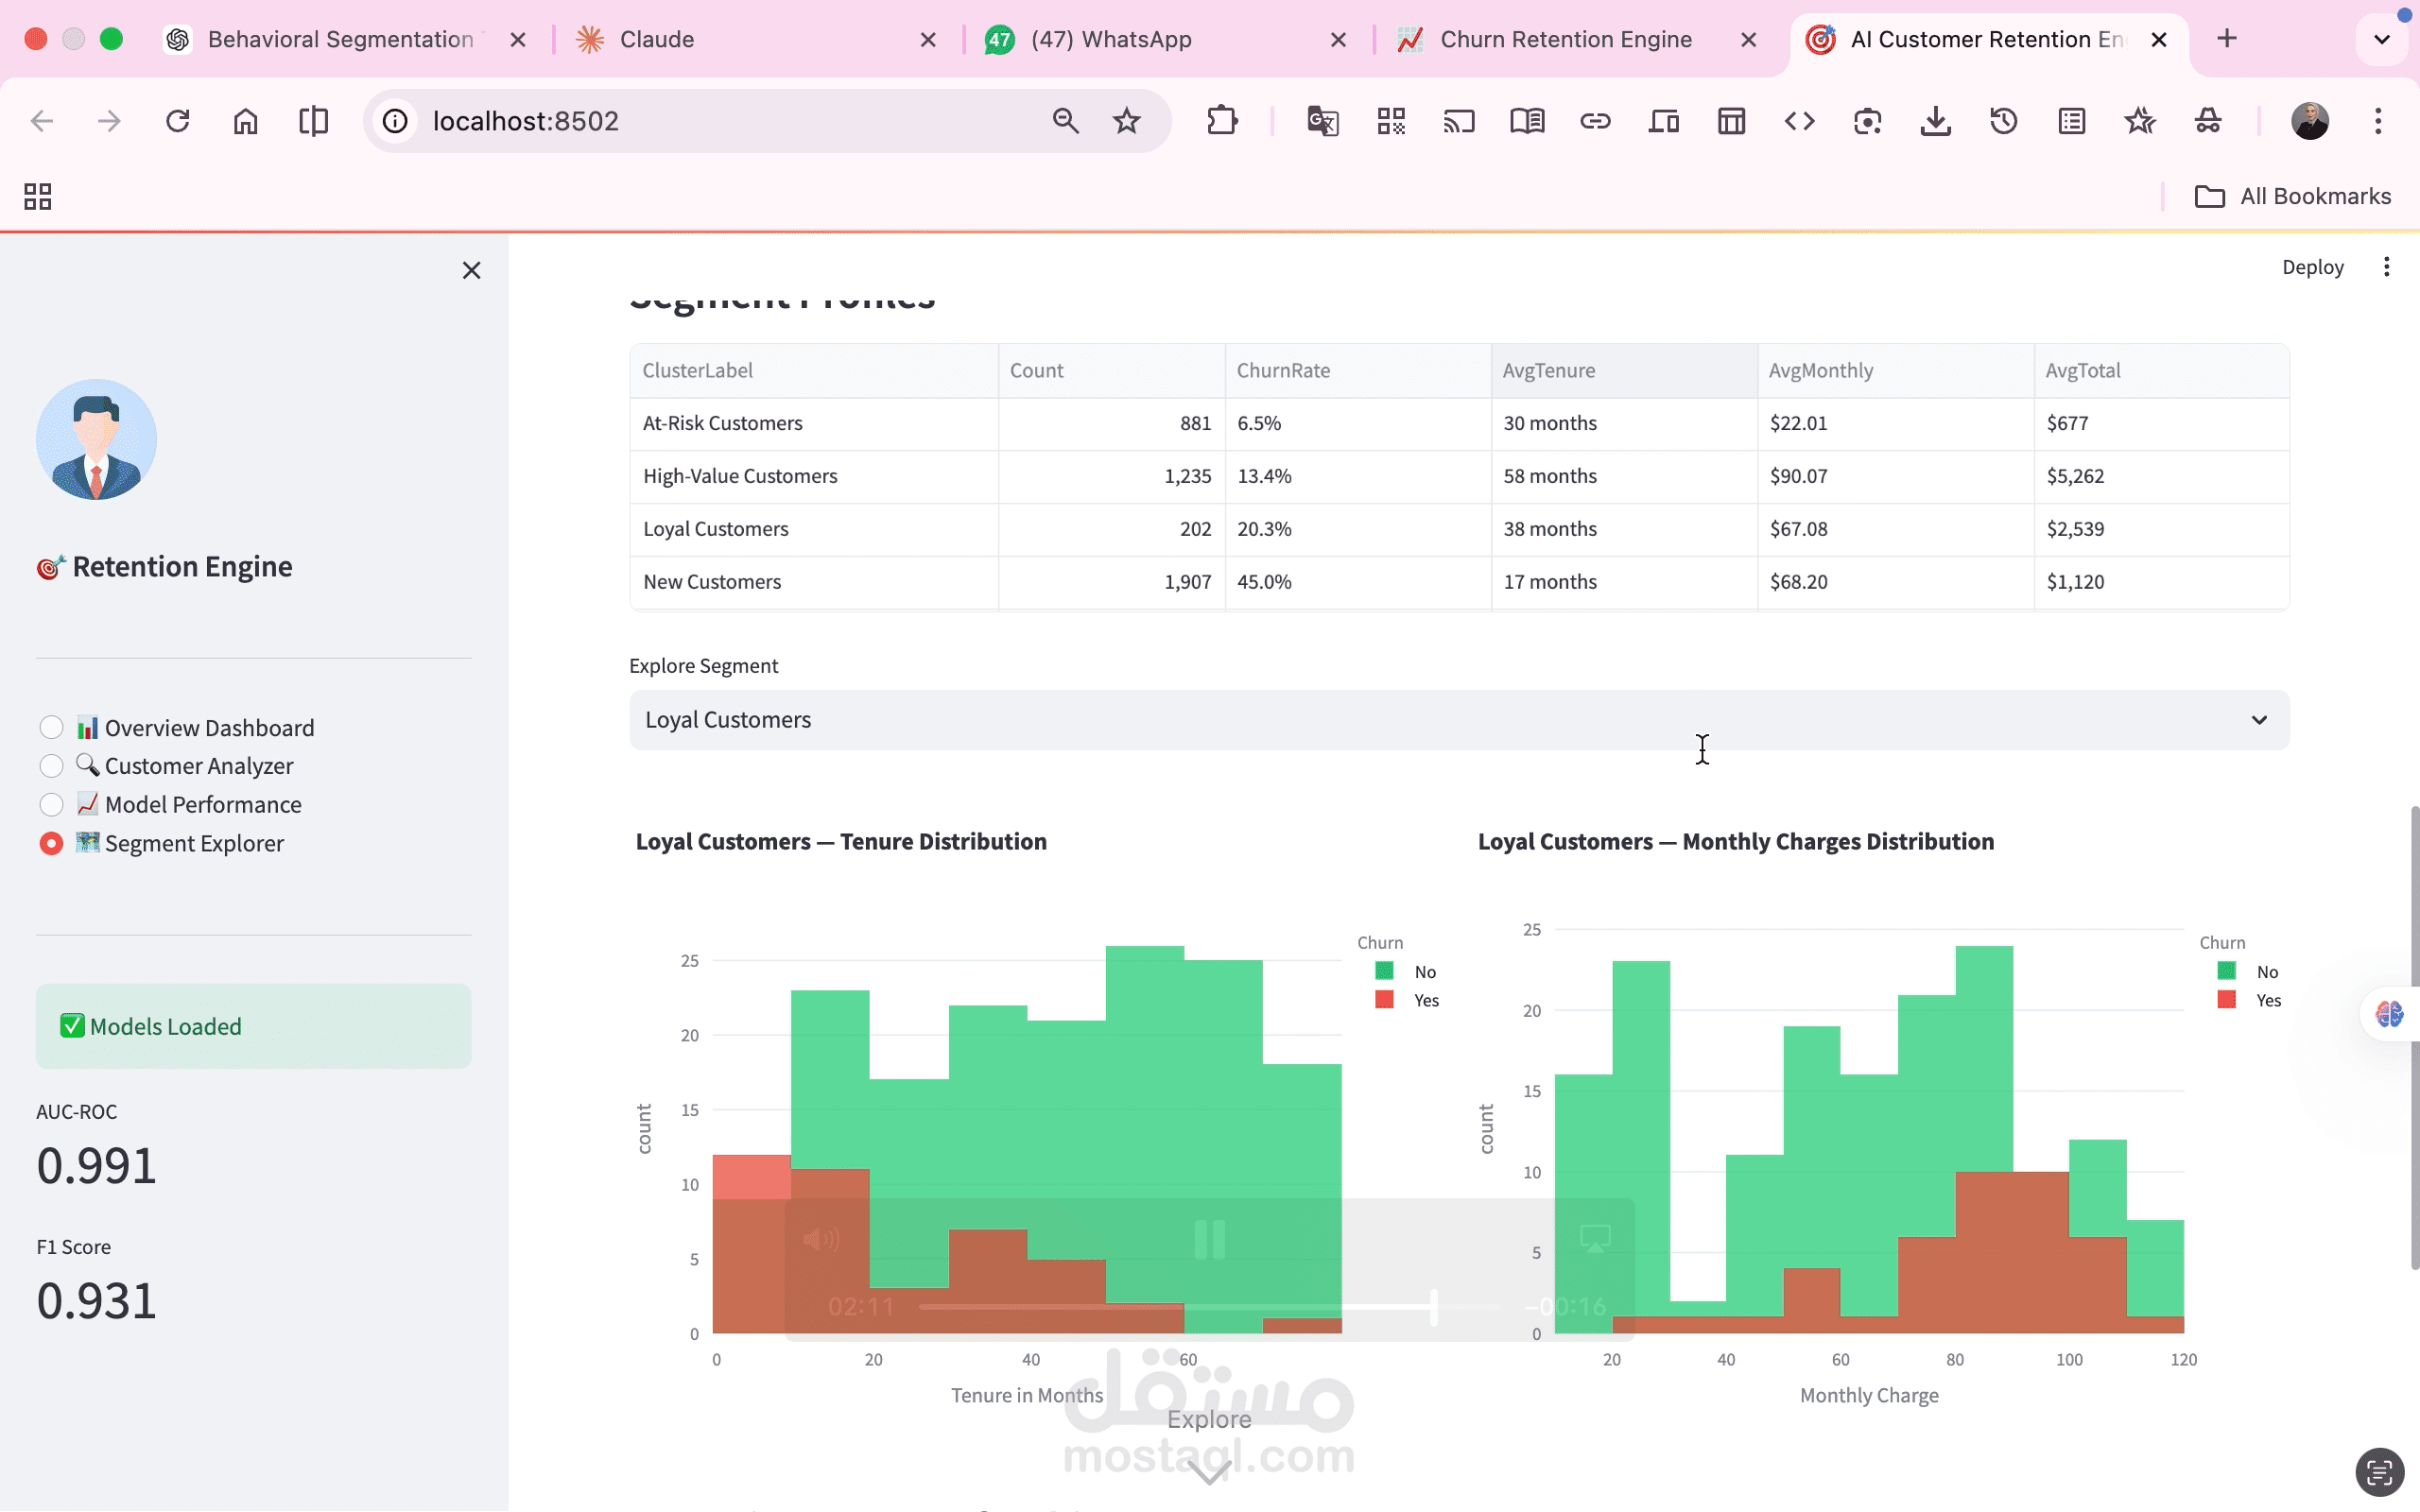Open the history clock icon
The height and width of the screenshot is (1512, 2420).
coord(2003,121)
